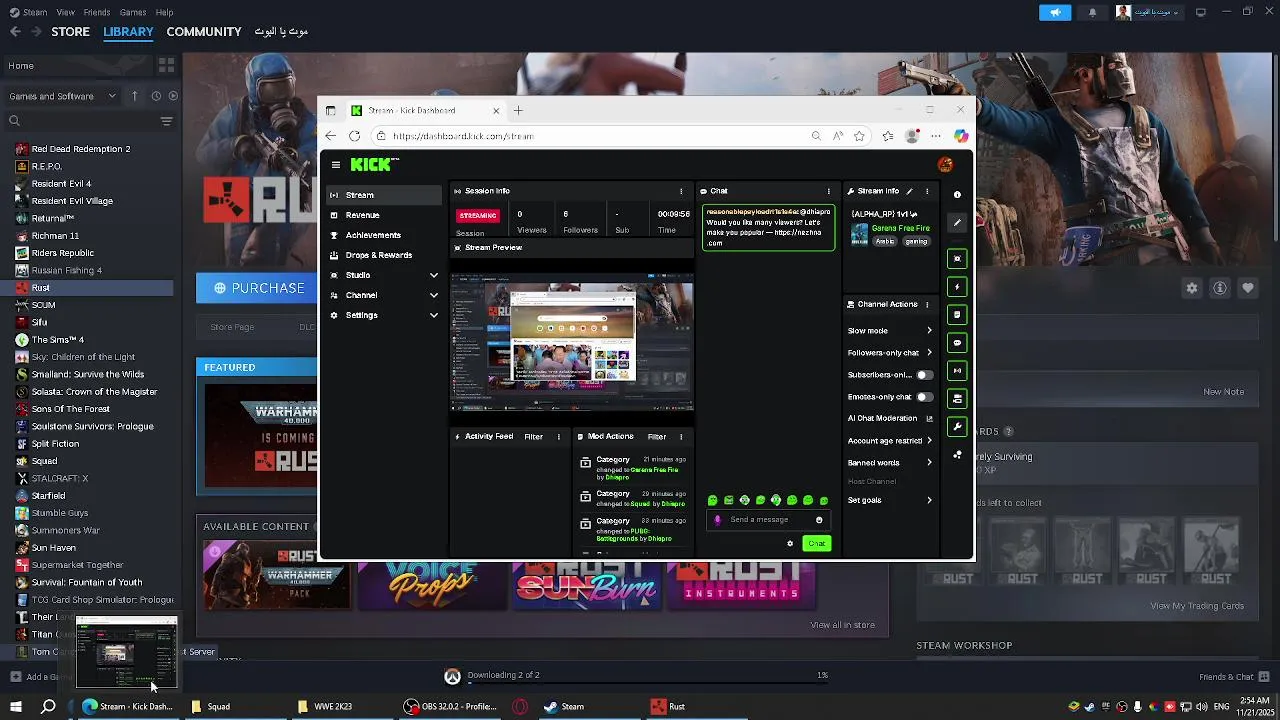Select Starfield in Steam library list
1280x720 pixels.
(48, 496)
